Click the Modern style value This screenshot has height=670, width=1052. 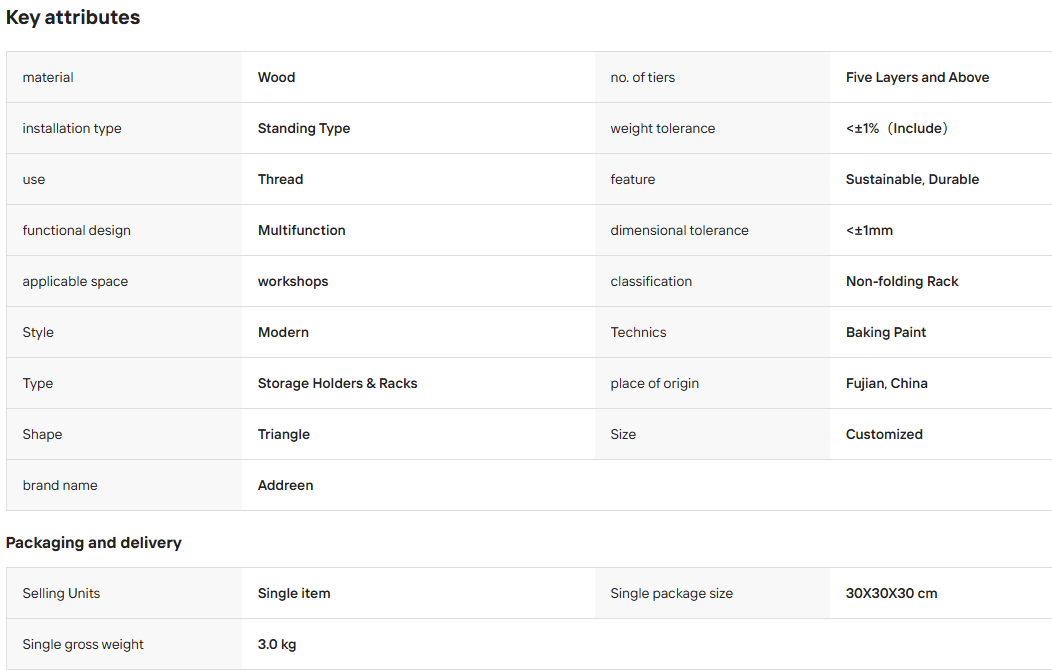[283, 332]
